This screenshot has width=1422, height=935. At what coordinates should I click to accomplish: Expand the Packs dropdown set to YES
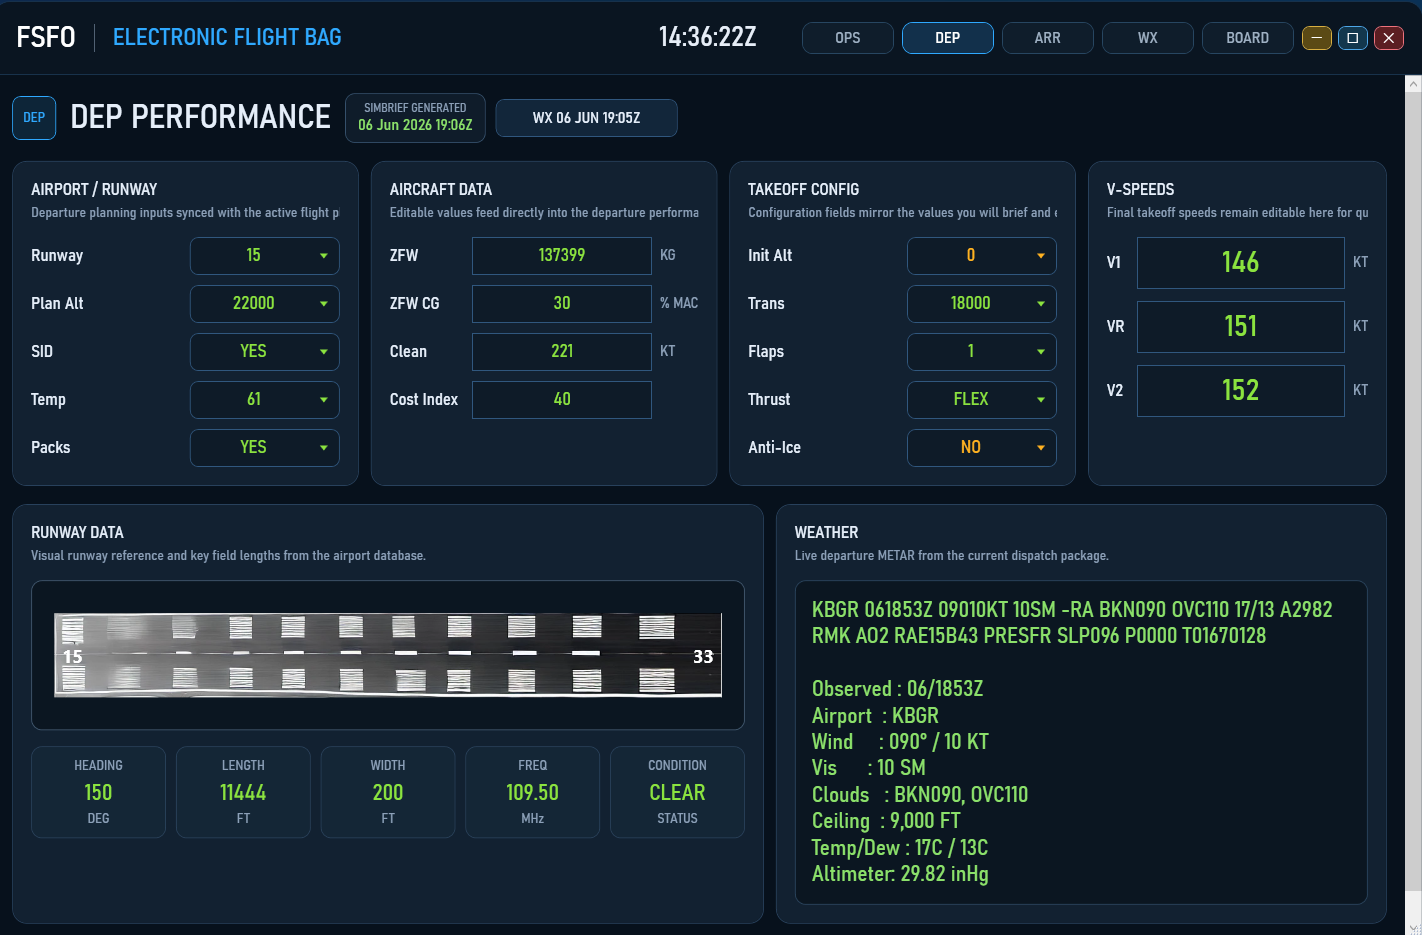tap(265, 448)
